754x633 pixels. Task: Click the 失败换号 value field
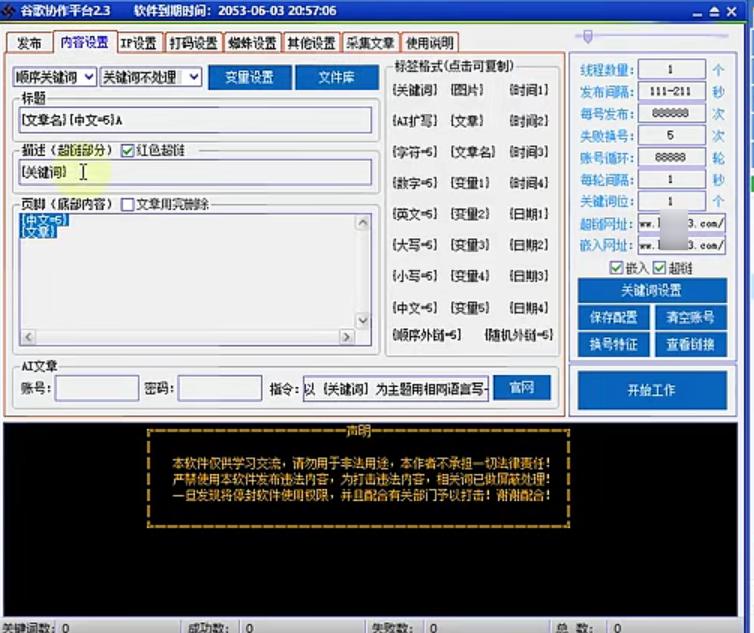pos(671,136)
